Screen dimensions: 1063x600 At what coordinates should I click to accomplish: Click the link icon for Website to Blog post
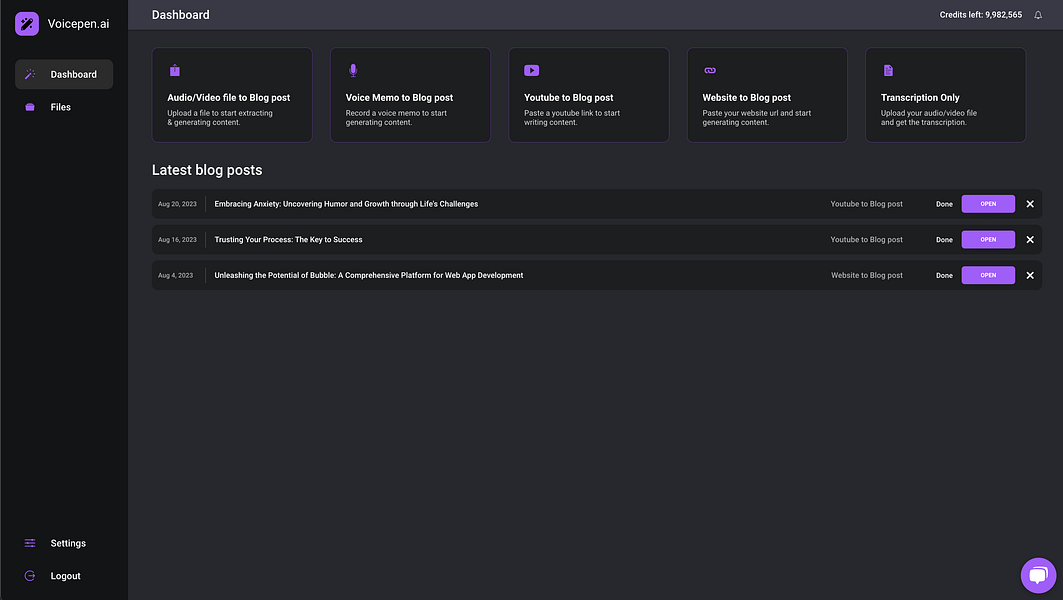[x=710, y=70]
